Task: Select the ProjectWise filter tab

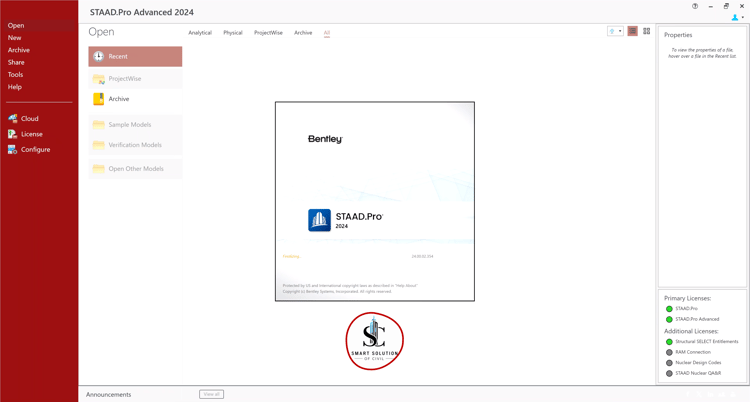Action: (x=268, y=33)
